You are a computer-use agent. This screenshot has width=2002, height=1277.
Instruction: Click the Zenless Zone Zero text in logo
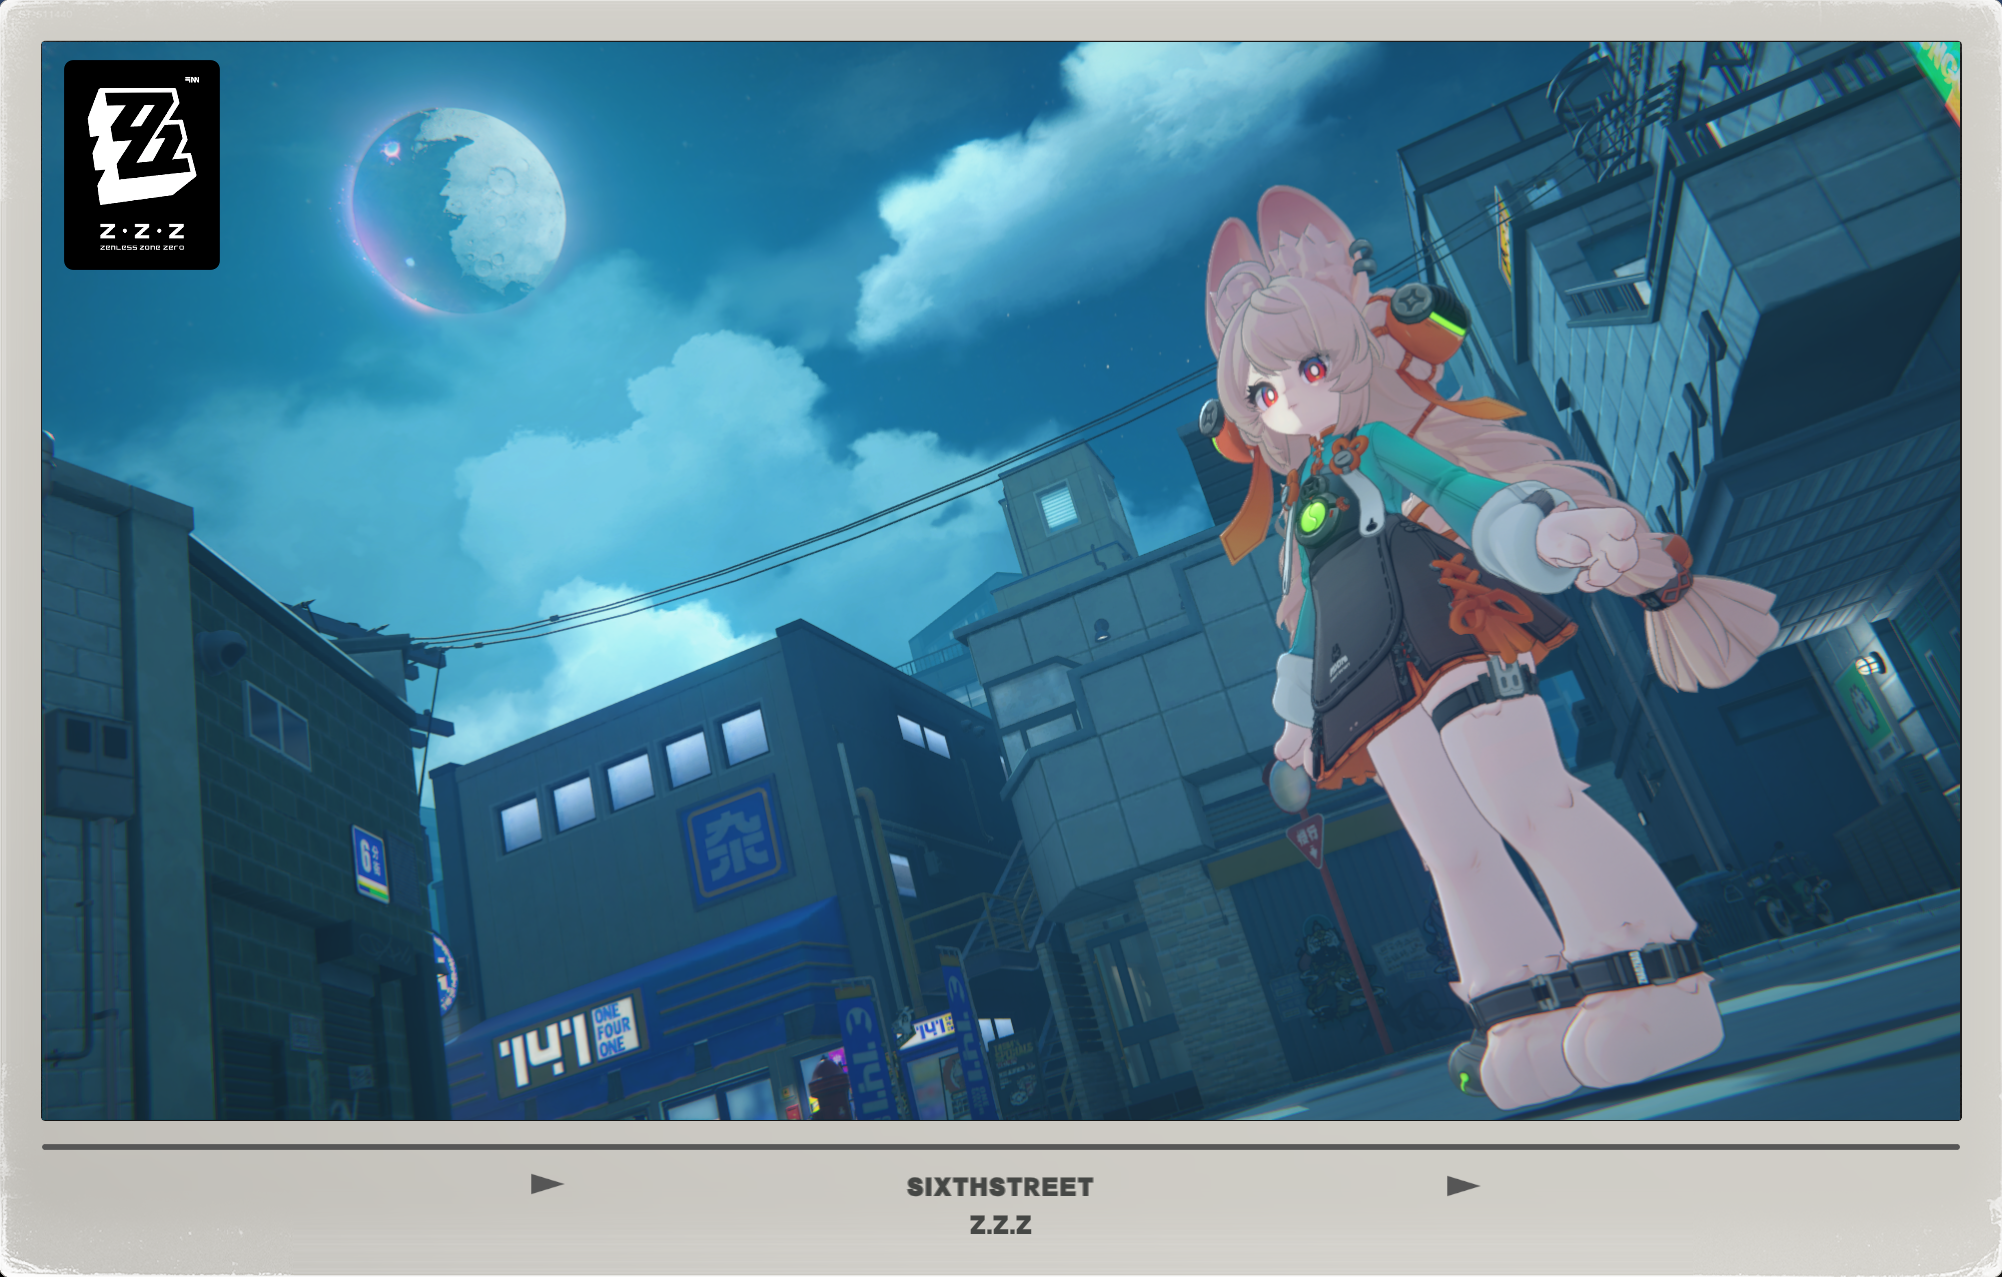(x=142, y=247)
